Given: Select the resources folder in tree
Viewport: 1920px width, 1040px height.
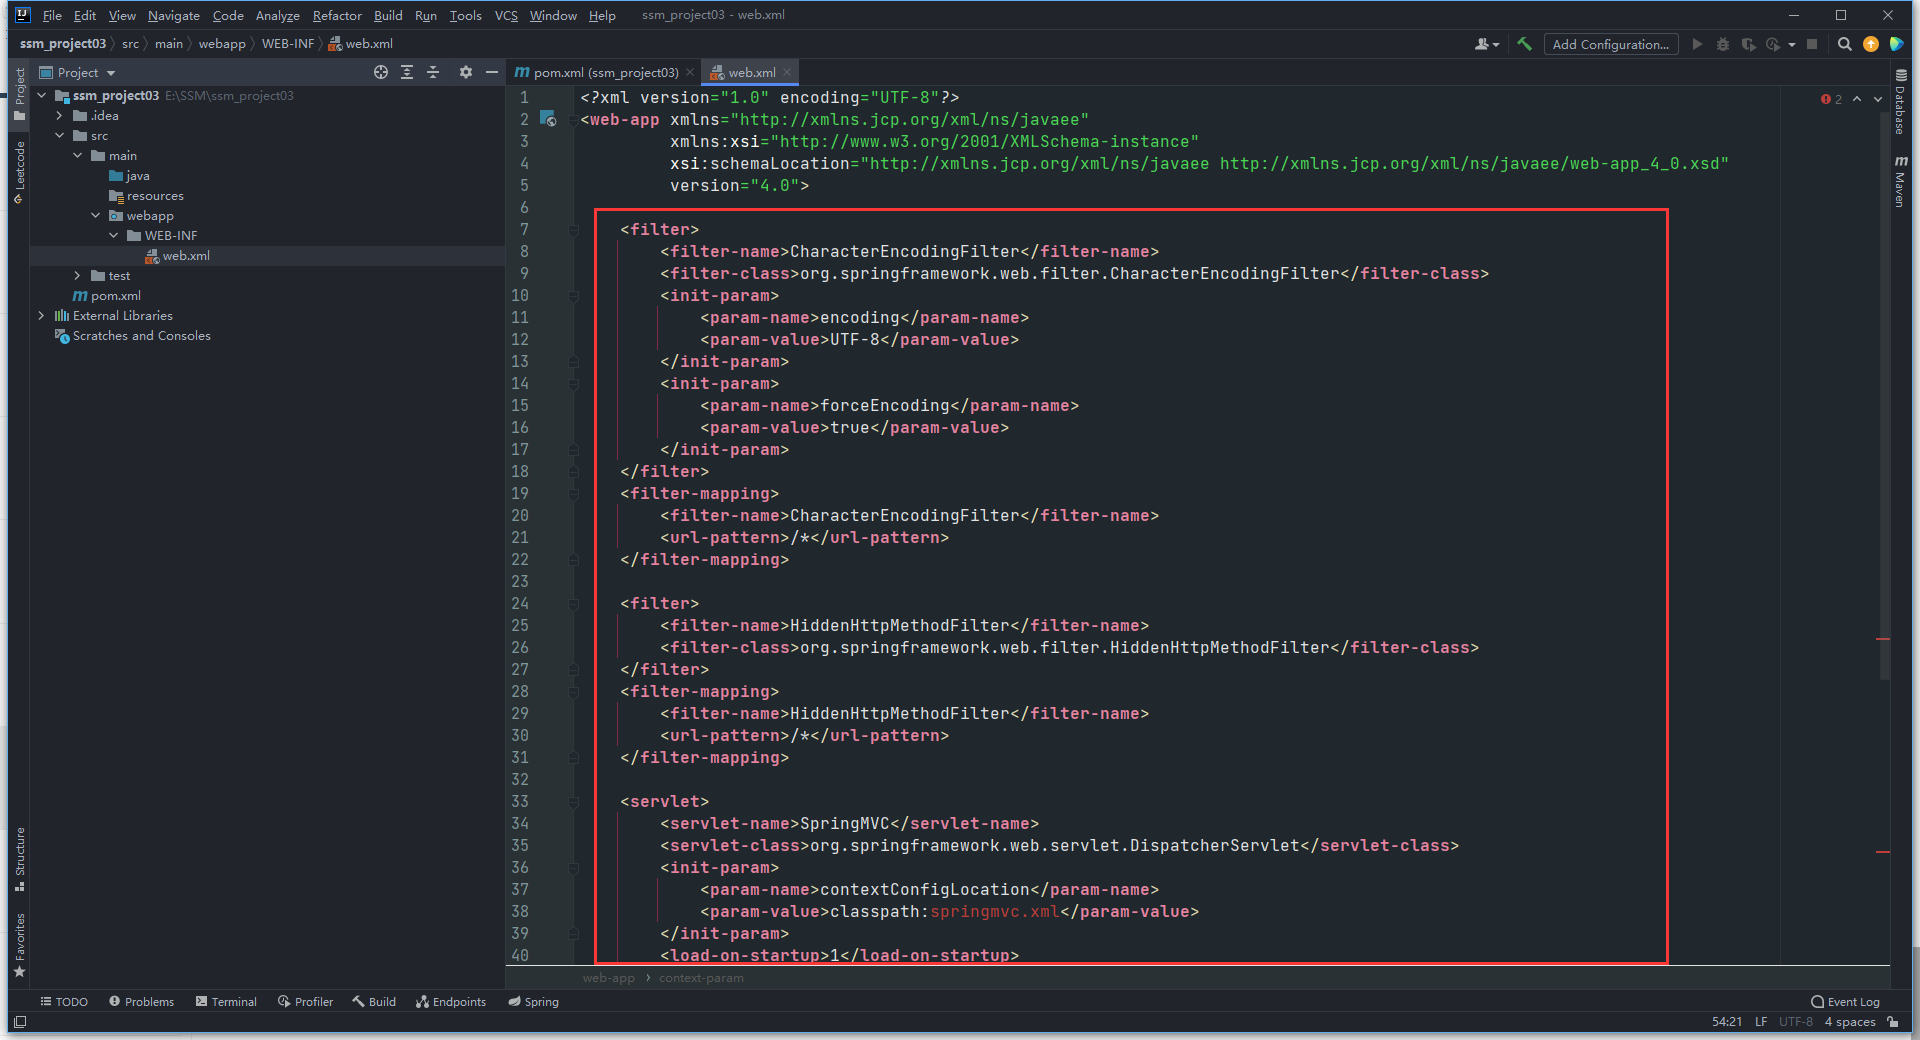Looking at the screenshot, I should coord(155,196).
